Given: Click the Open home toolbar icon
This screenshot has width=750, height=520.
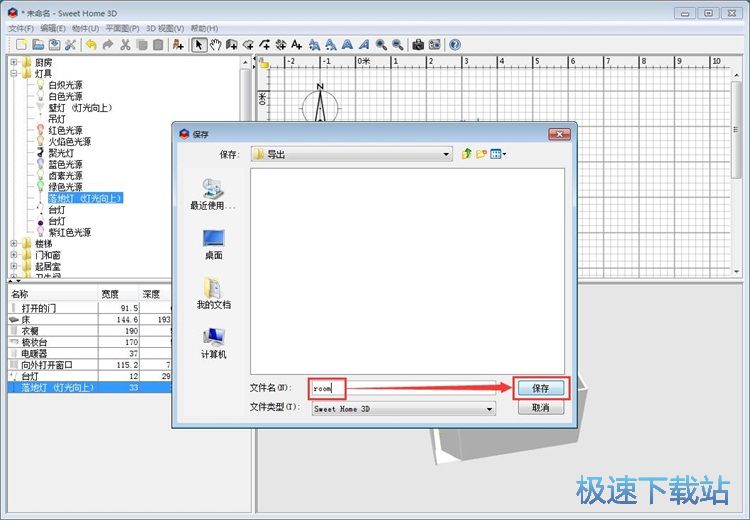Looking at the screenshot, I should pos(38,45).
